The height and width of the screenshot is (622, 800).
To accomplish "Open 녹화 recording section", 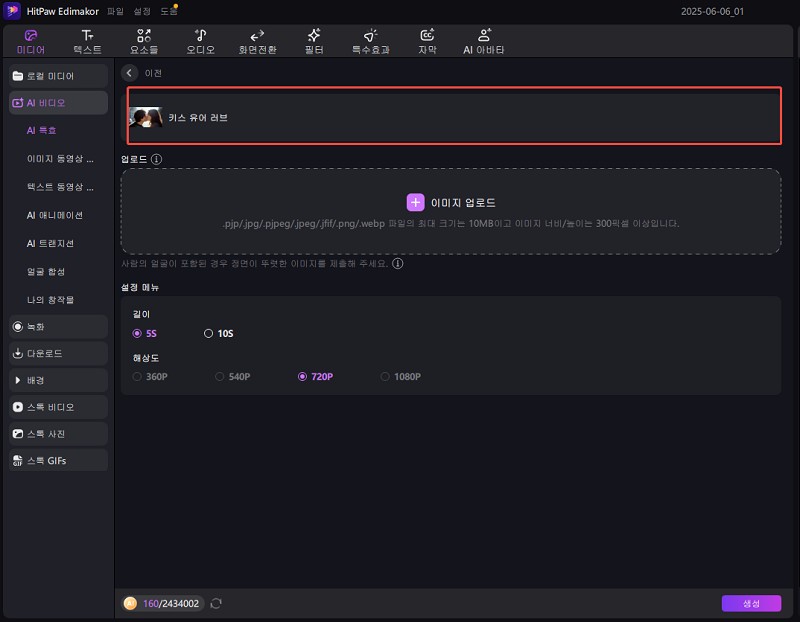I will [x=58, y=327].
